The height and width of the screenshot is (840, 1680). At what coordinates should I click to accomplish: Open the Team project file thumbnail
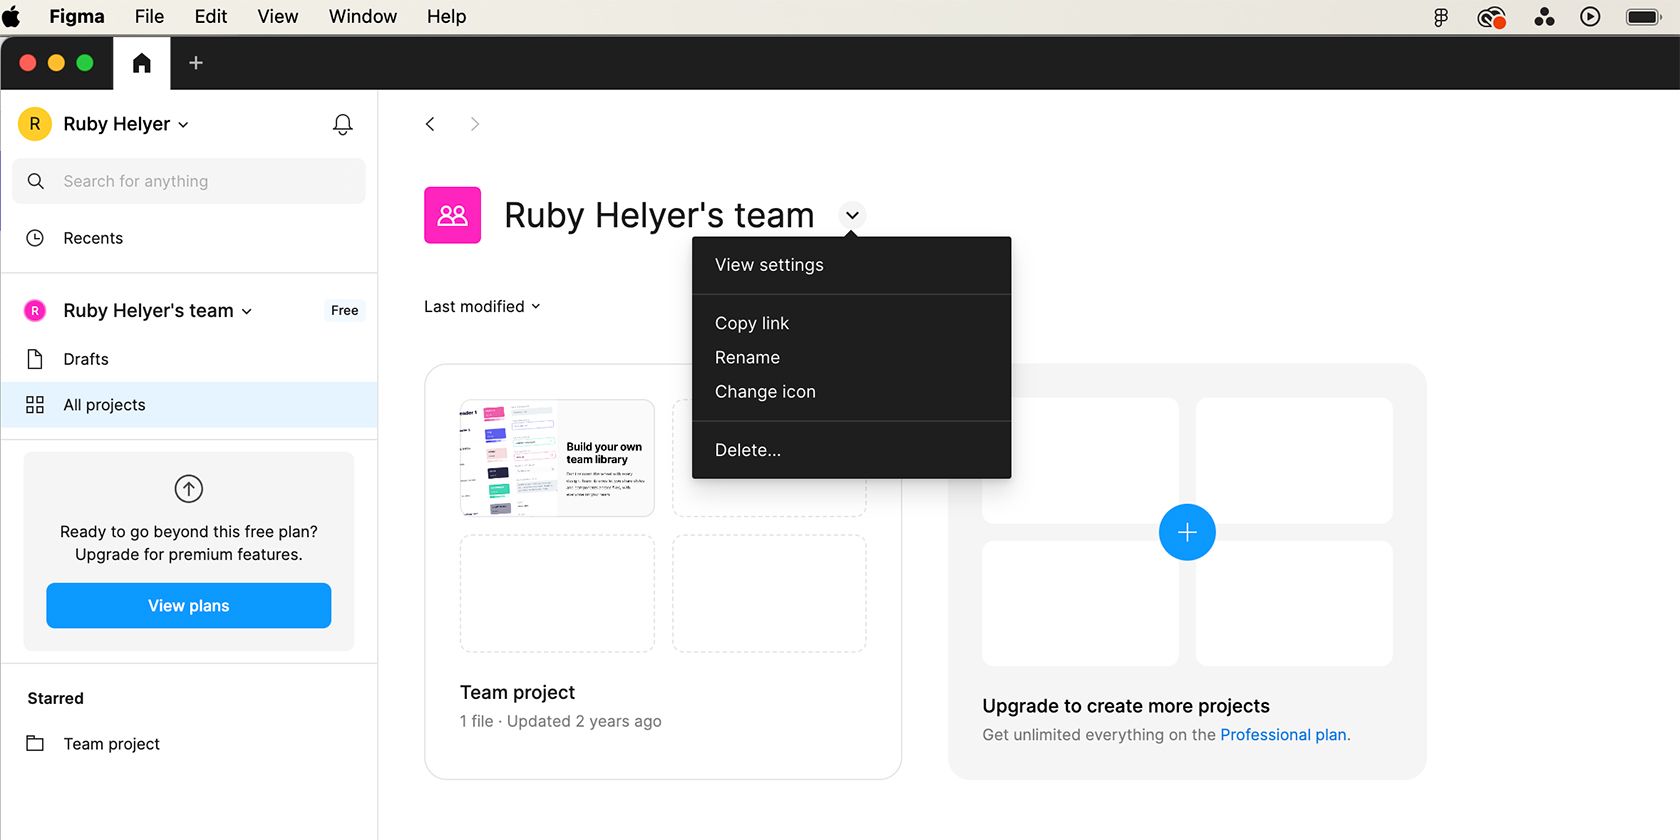click(x=557, y=458)
